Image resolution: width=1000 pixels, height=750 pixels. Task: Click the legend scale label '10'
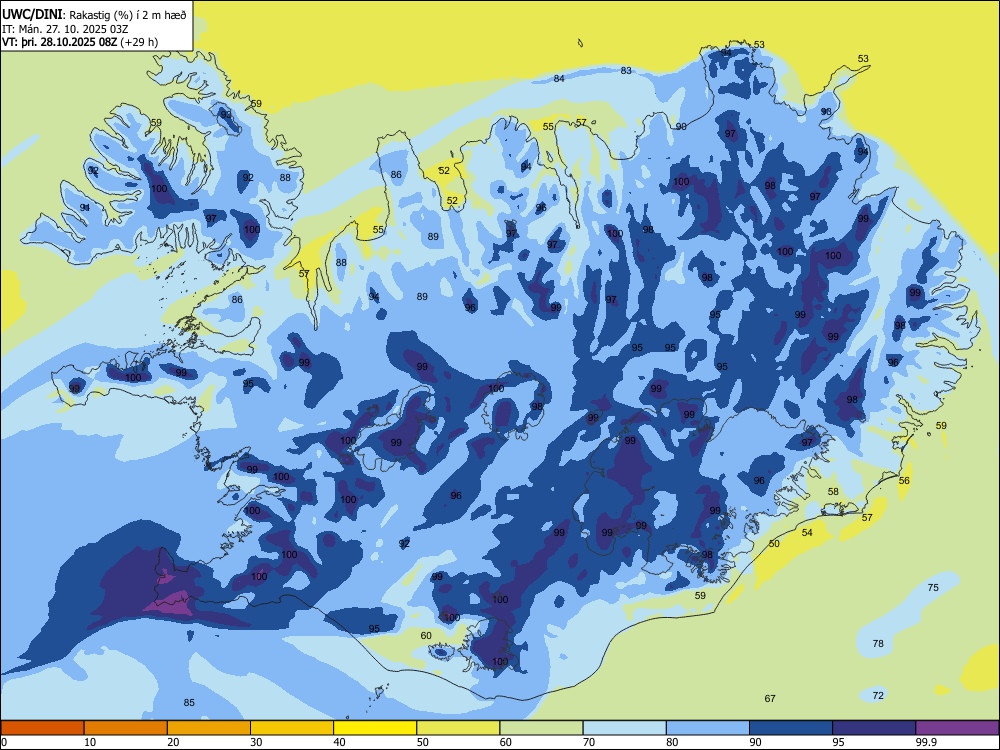click(x=90, y=742)
